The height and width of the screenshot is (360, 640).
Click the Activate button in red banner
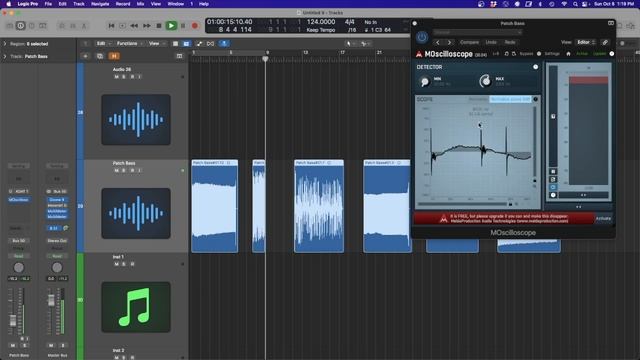[x=603, y=219]
